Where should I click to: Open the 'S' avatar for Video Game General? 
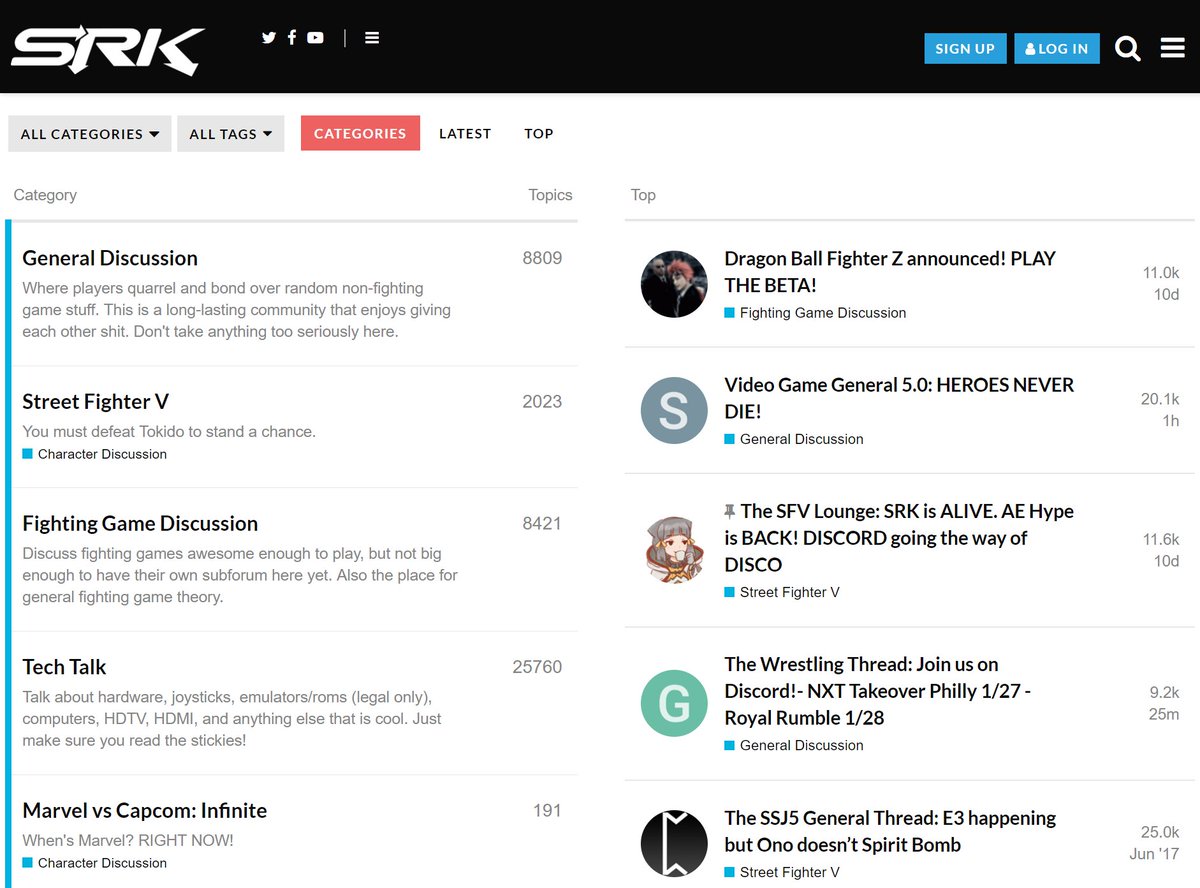click(x=674, y=411)
